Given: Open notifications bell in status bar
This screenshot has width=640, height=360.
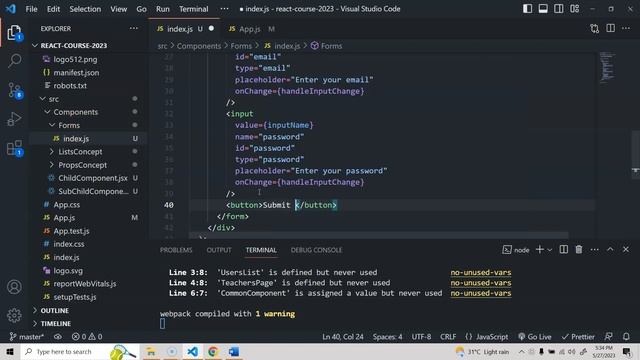Looking at the screenshot, I should [626, 337].
